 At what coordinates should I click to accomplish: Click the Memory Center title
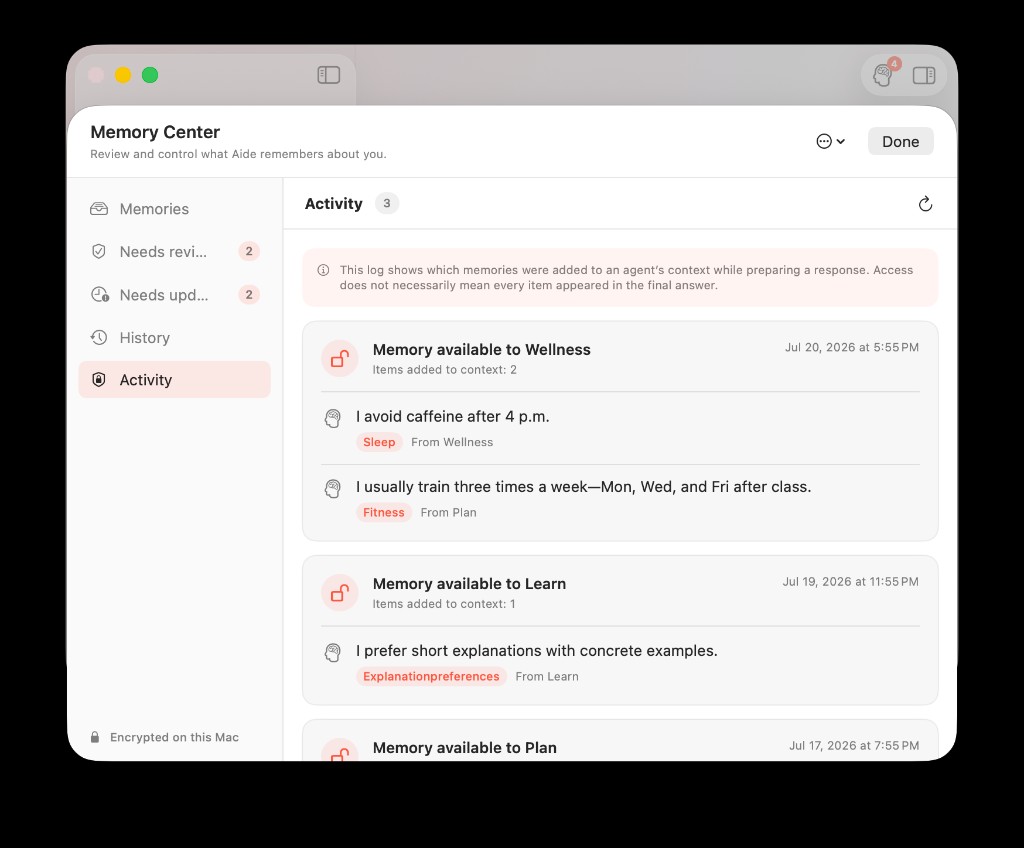155,132
